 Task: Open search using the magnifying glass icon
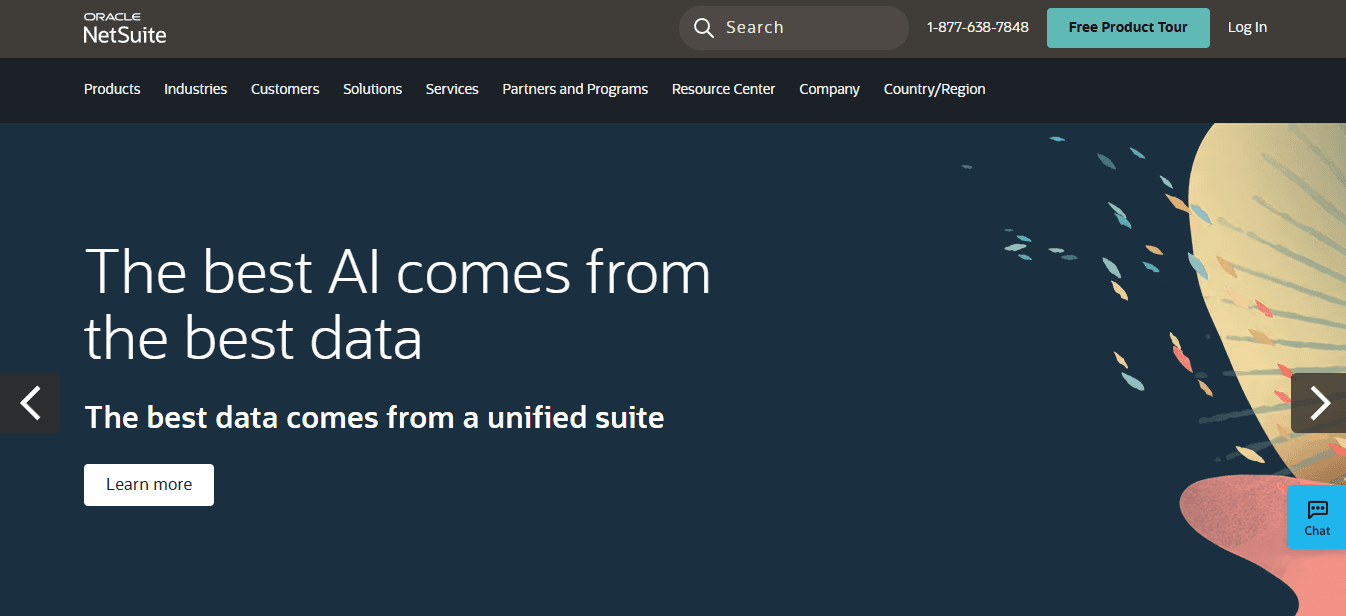[x=704, y=27]
